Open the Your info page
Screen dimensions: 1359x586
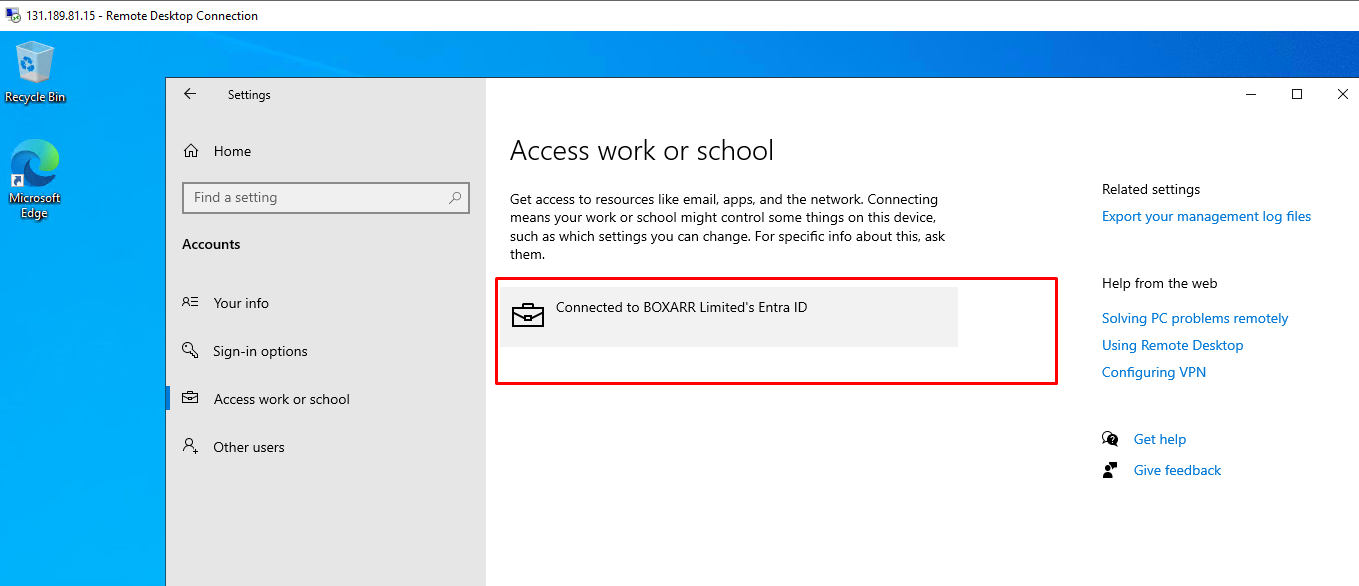tap(325, 303)
